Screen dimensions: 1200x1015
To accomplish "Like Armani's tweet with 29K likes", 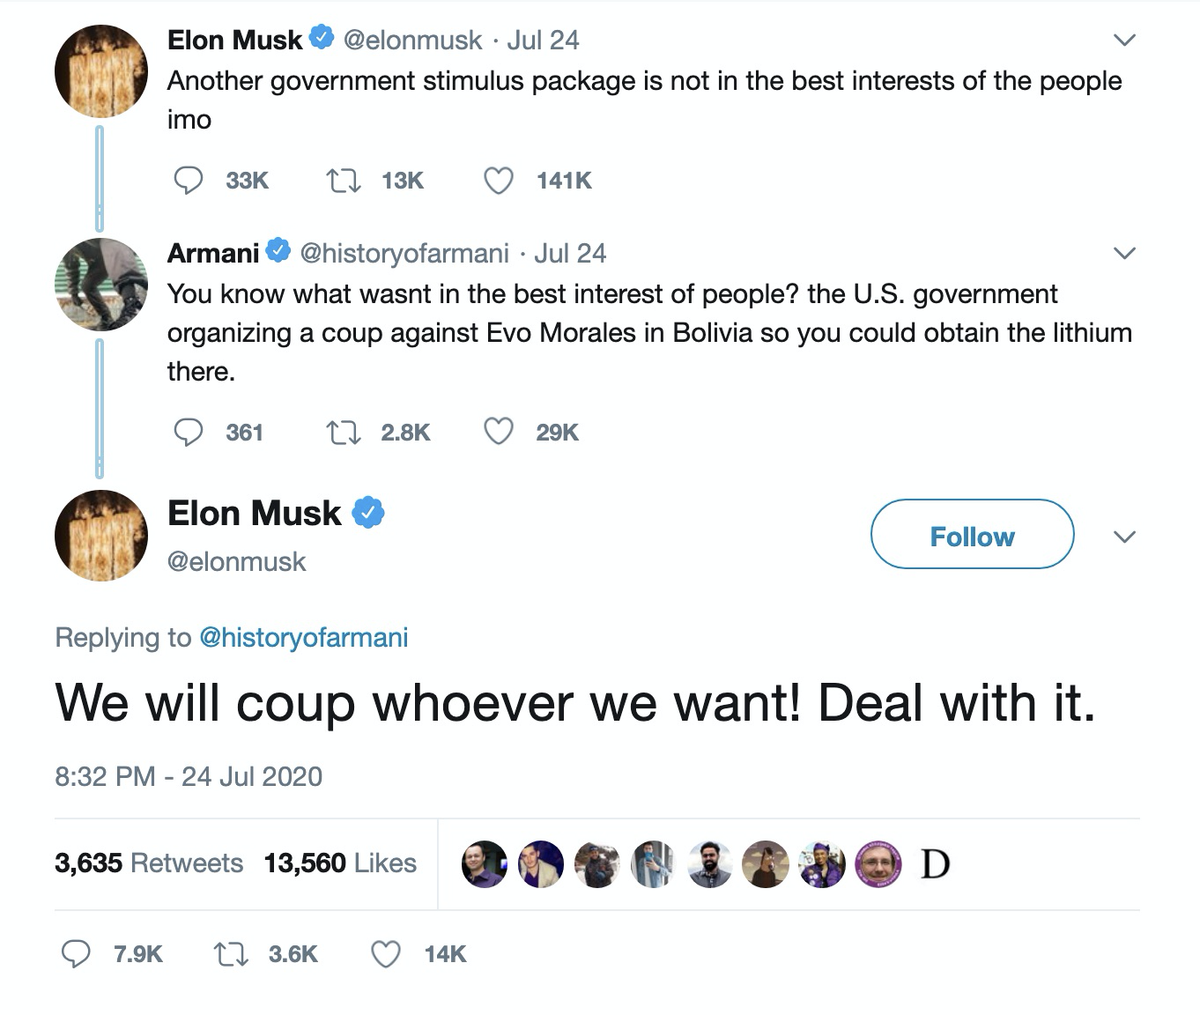I will [x=498, y=432].
